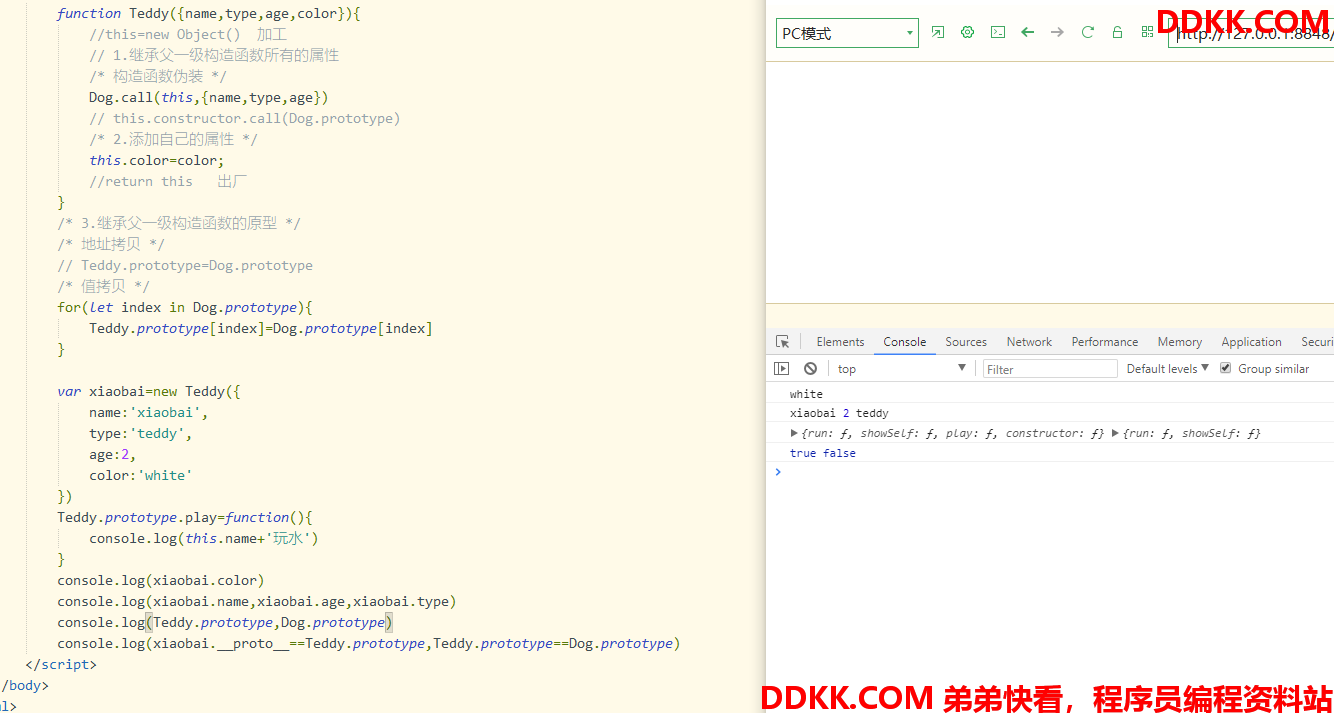Click the 'age:2,' code line
The image size is (1334, 713).
(113, 454)
